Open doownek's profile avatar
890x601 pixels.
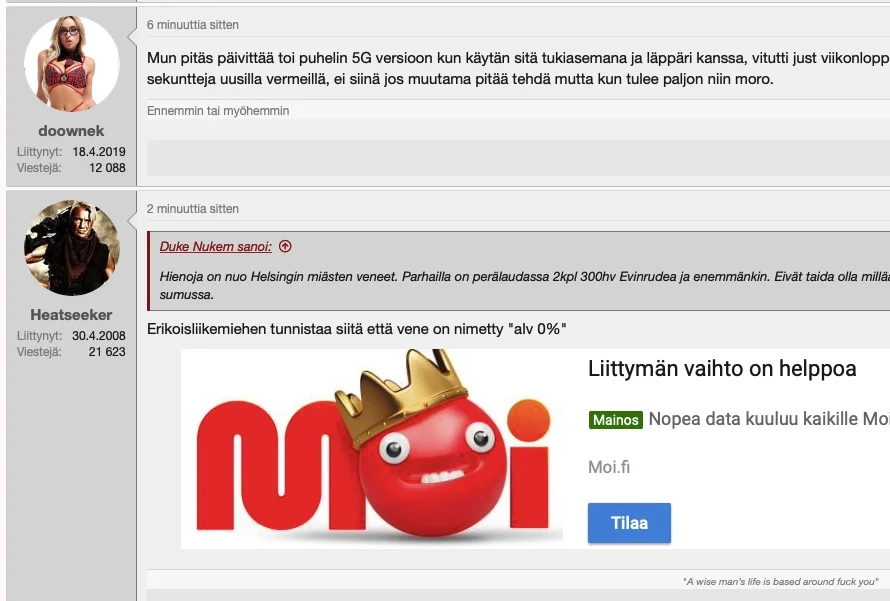tap(72, 64)
